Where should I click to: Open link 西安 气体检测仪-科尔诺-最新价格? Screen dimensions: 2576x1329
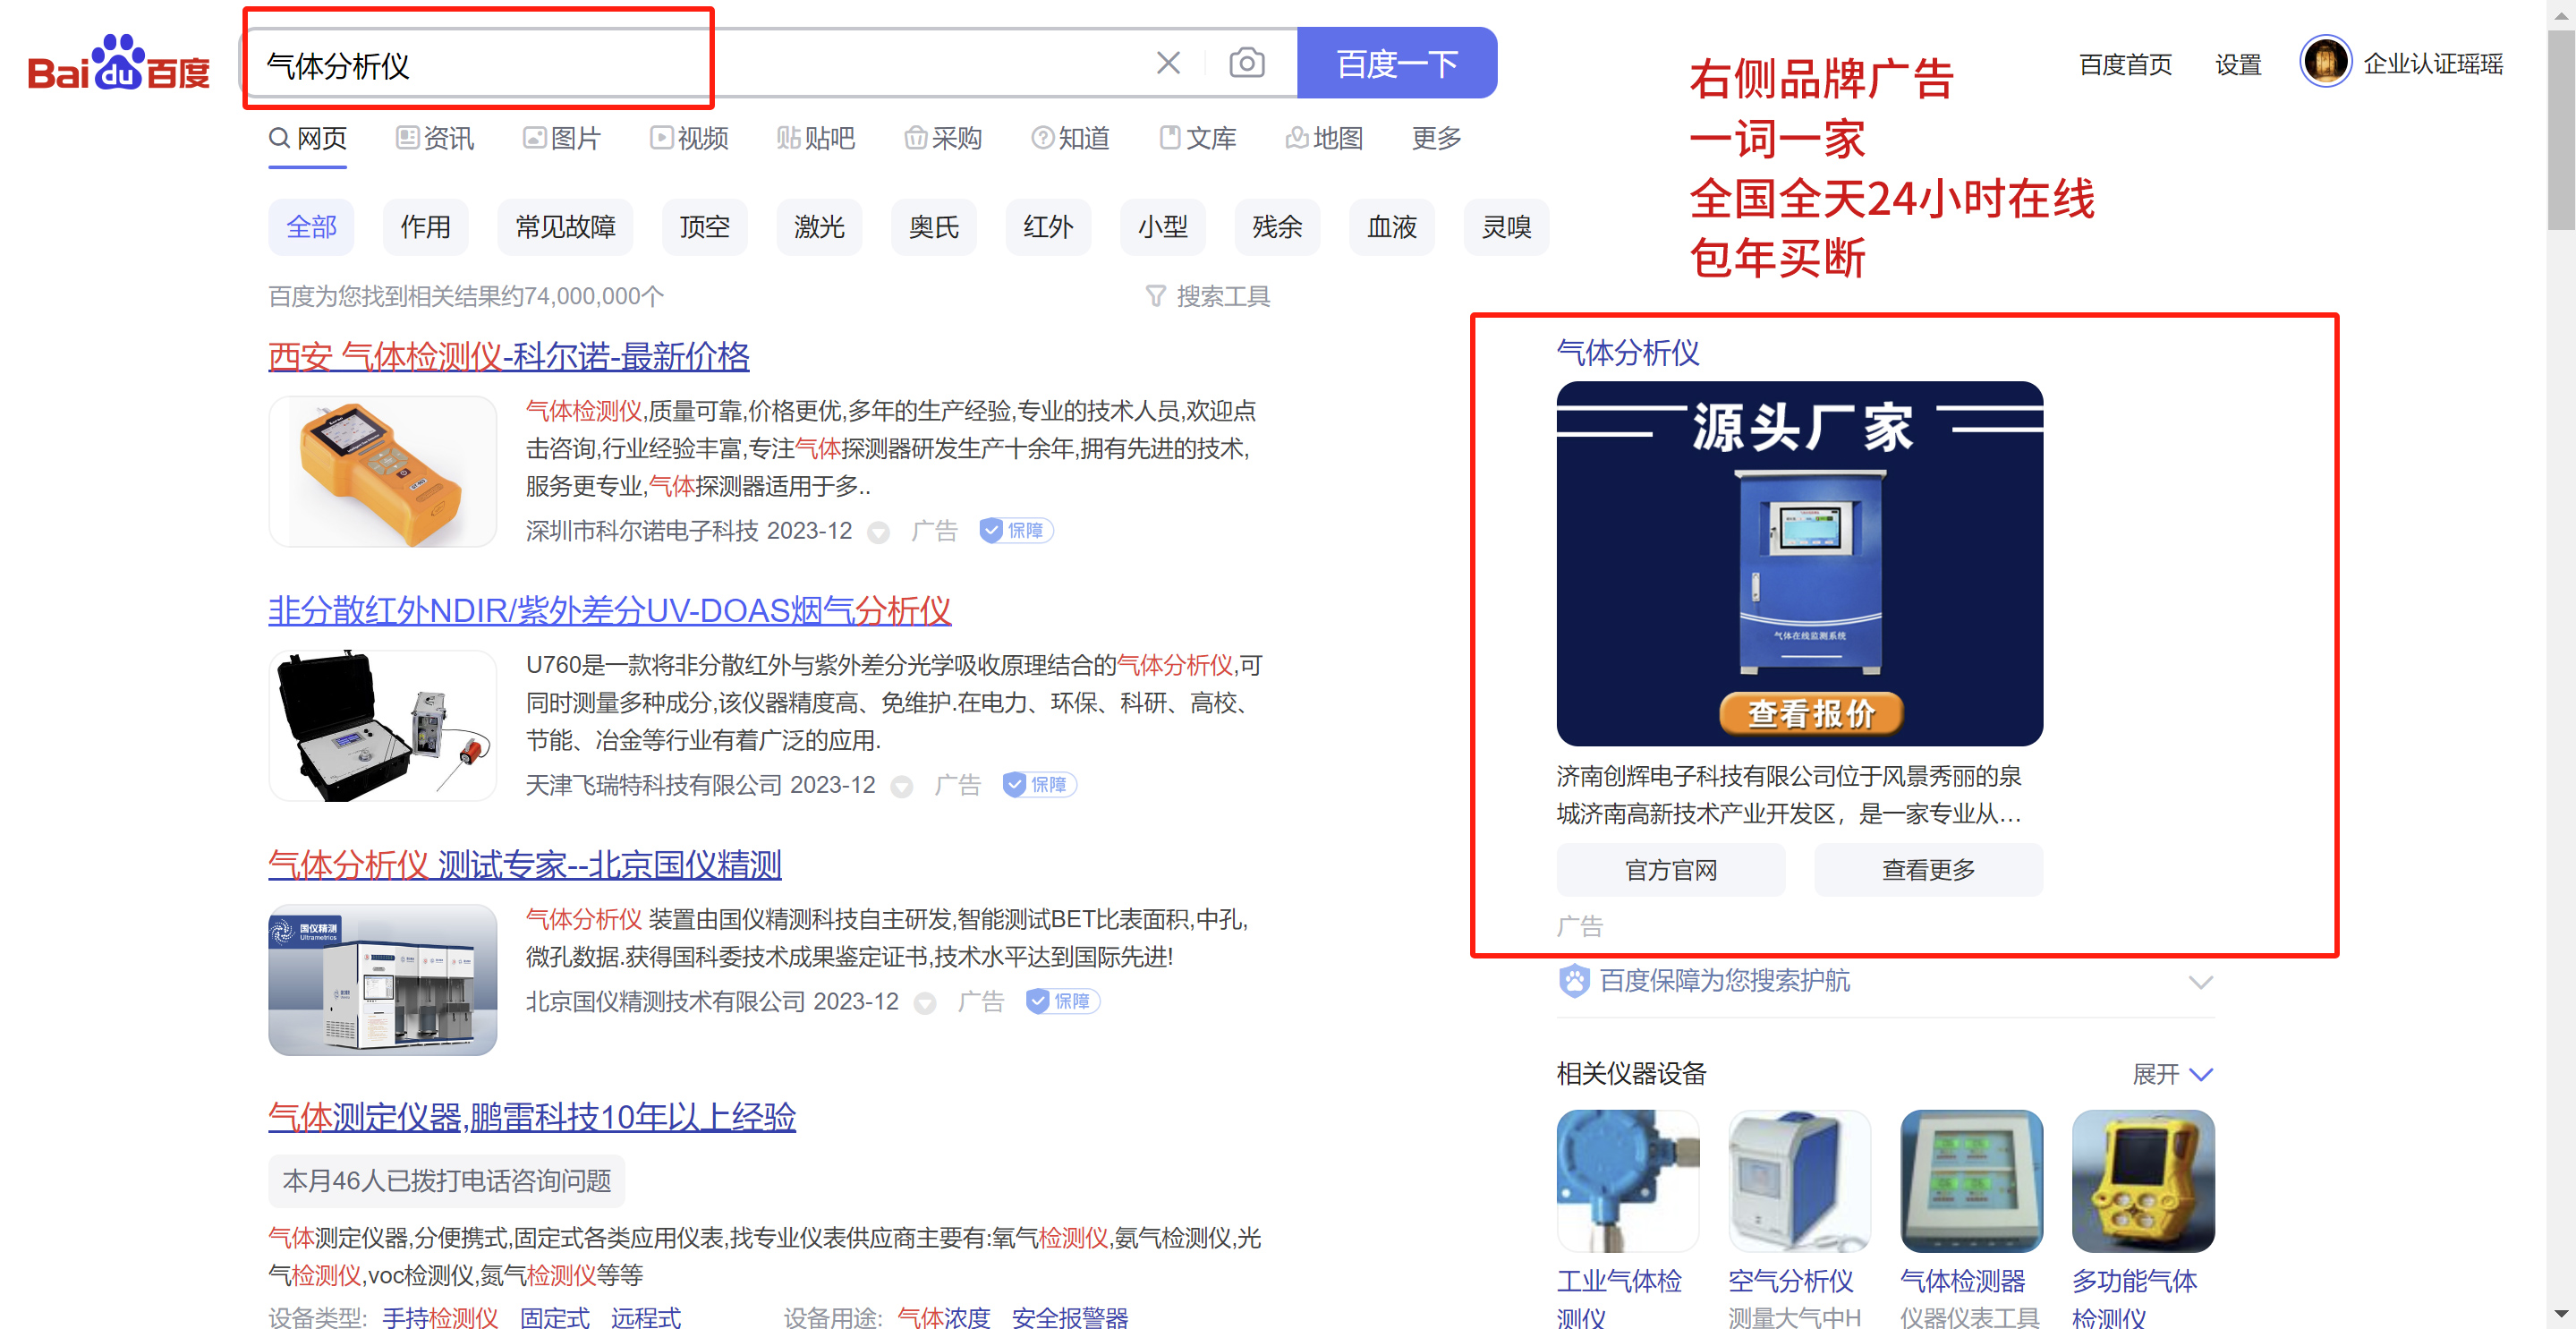(508, 356)
